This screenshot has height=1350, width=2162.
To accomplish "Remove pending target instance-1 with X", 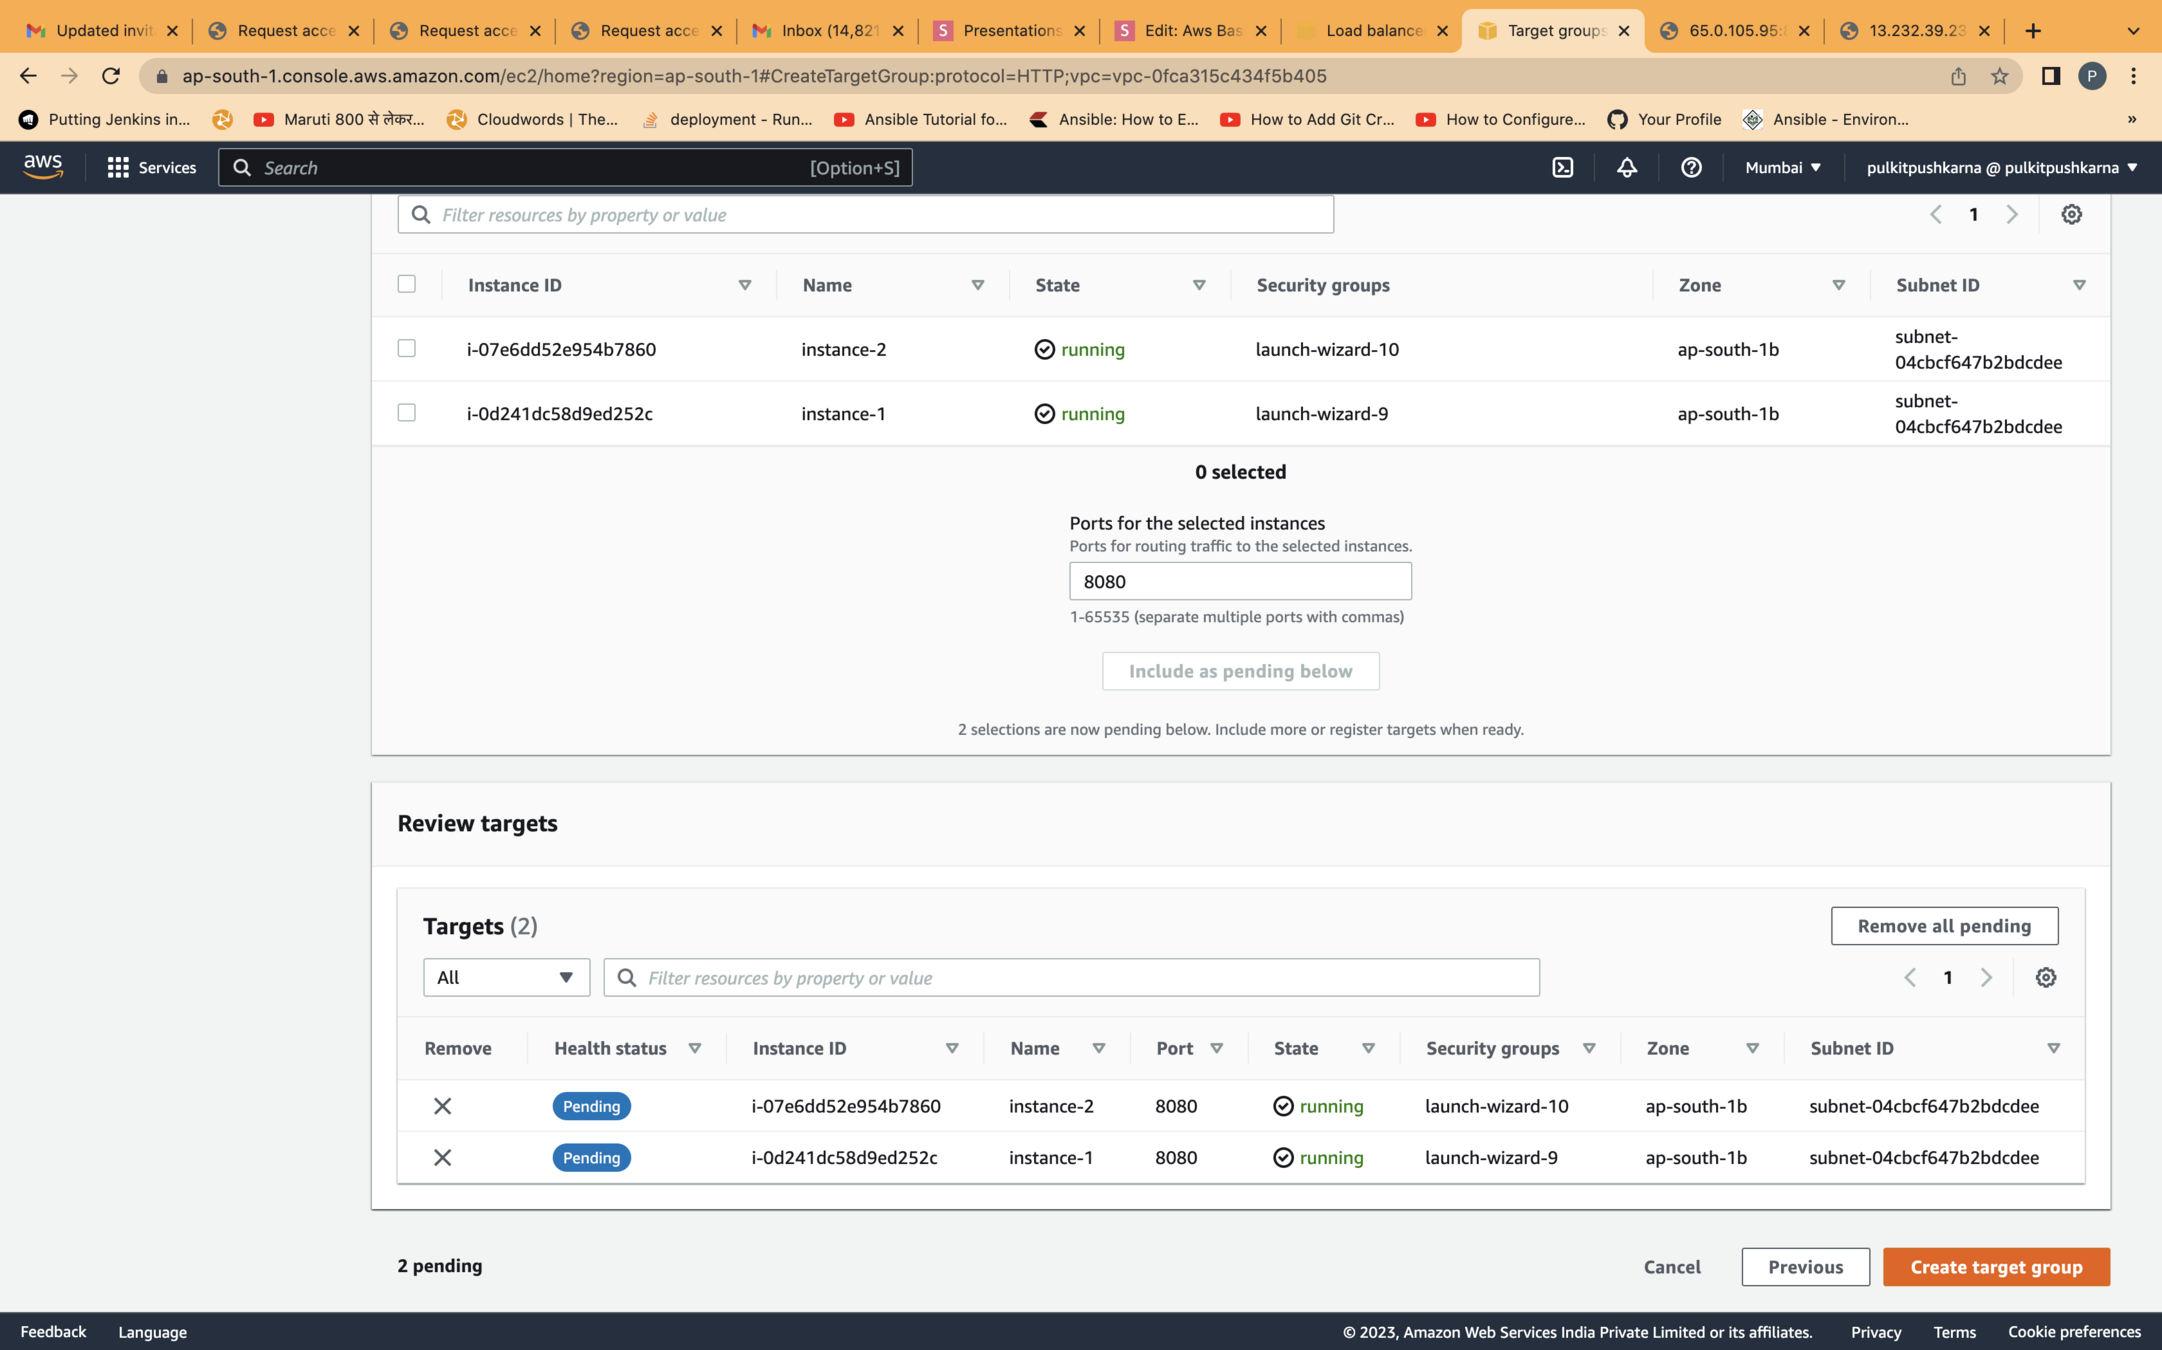I will 442,1158.
